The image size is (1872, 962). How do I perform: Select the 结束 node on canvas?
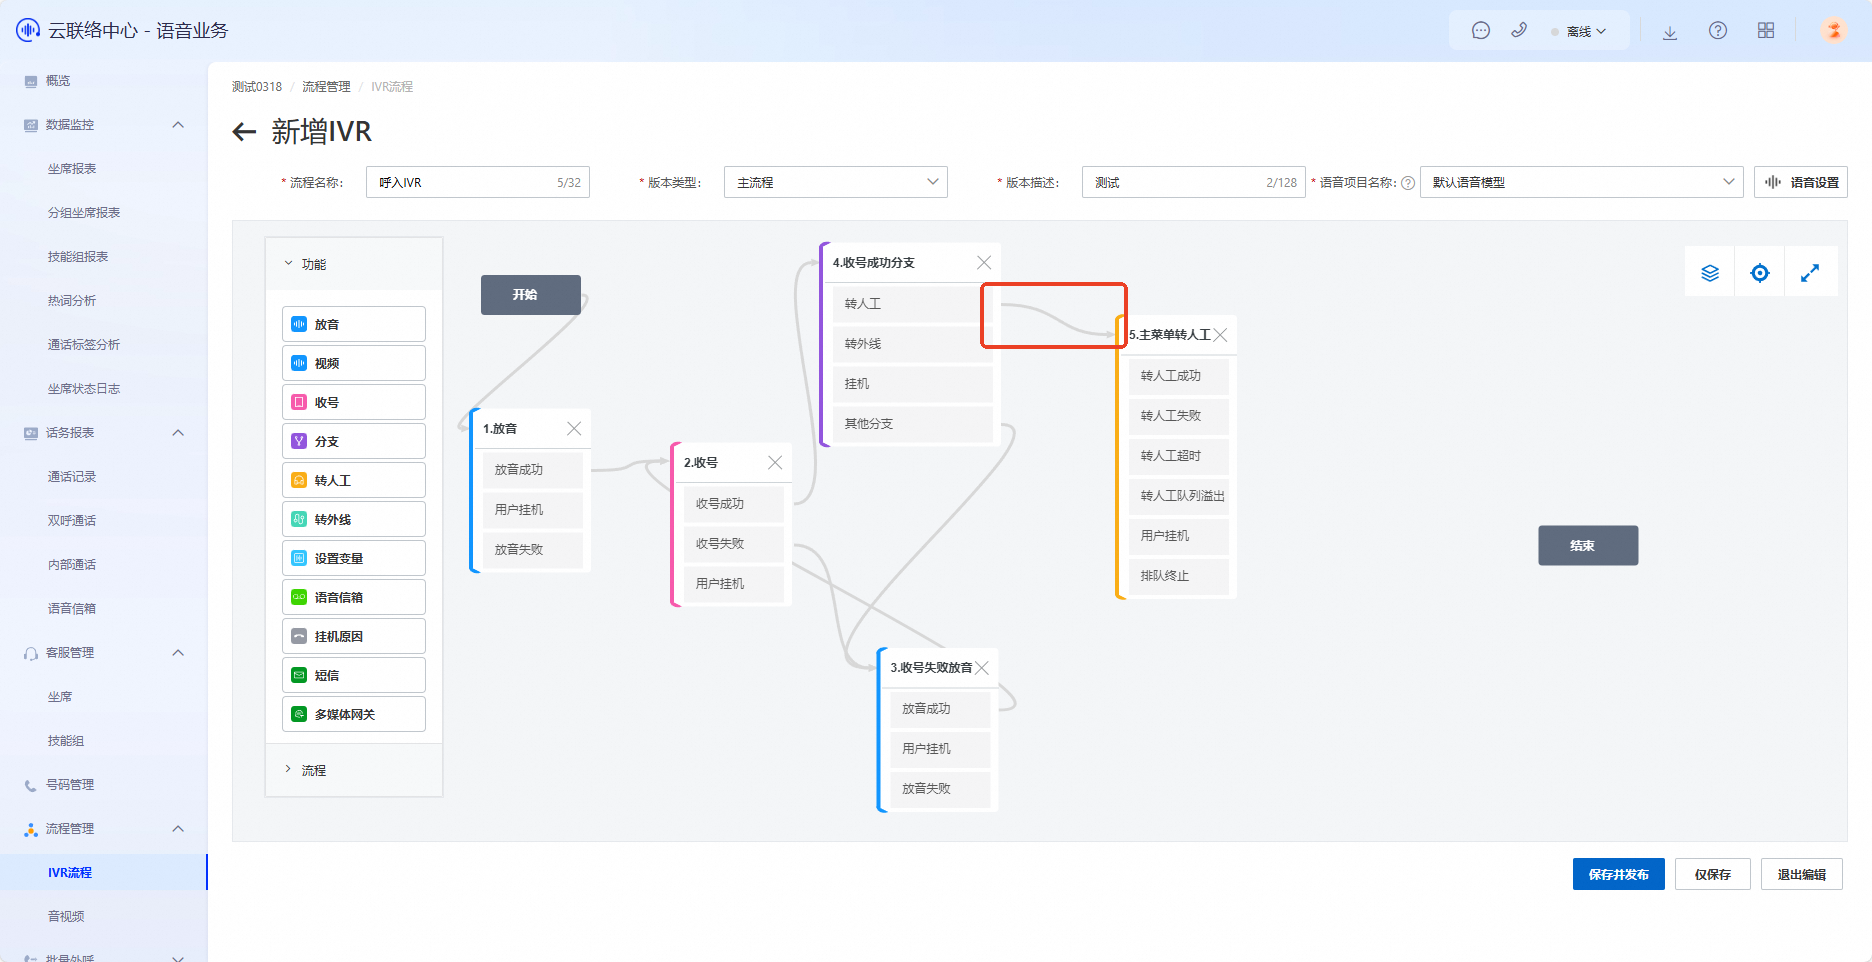coord(1588,546)
